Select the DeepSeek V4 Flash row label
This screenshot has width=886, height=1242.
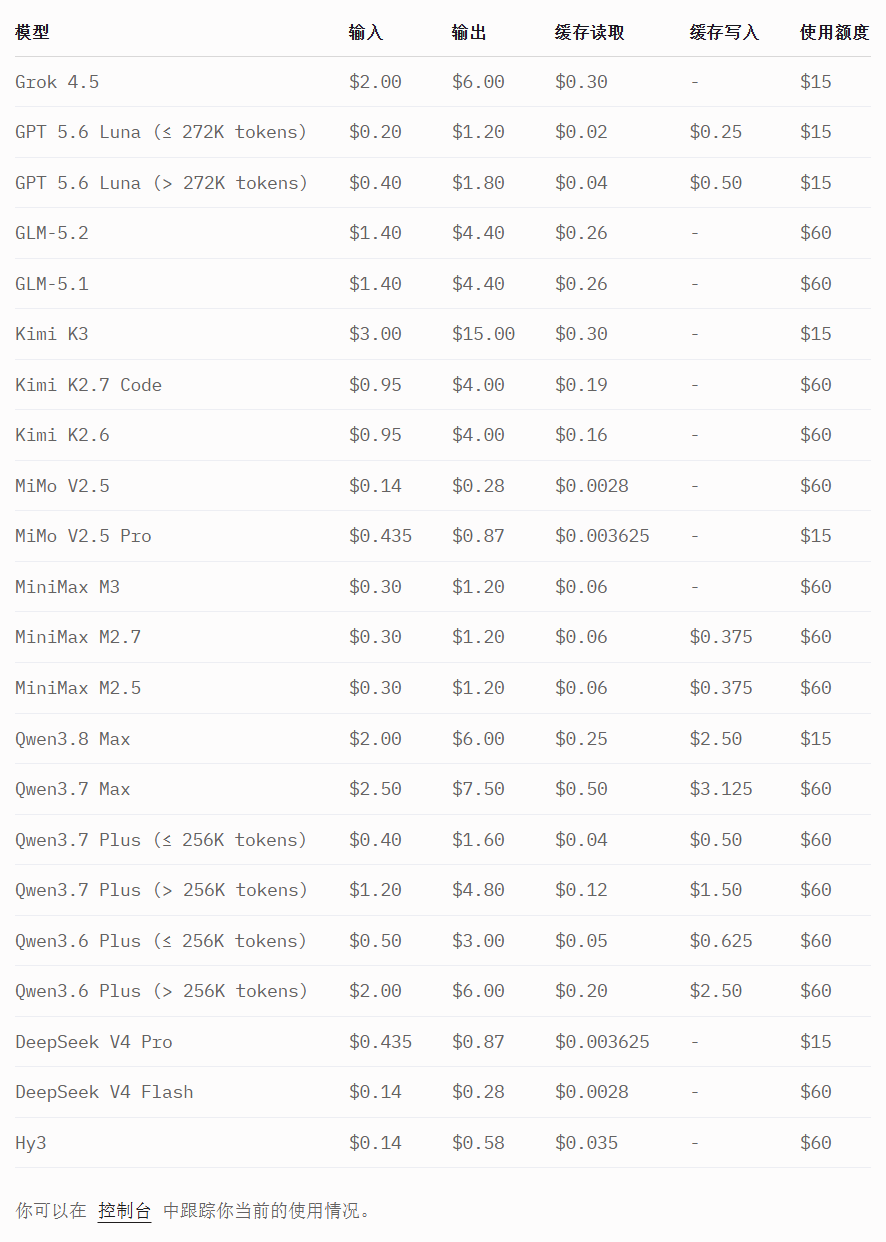pos(104,1092)
